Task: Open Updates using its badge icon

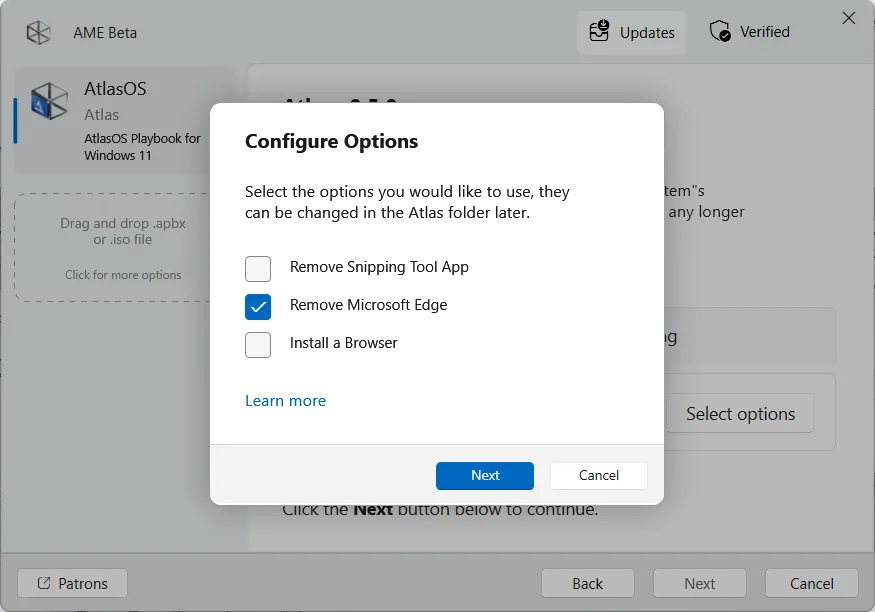Action: coord(600,31)
